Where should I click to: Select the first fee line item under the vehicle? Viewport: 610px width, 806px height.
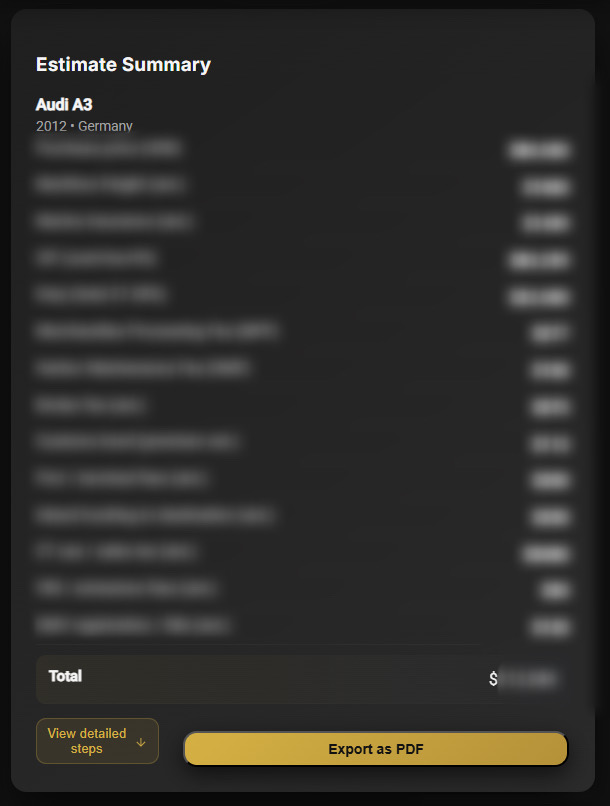click(110, 148)
